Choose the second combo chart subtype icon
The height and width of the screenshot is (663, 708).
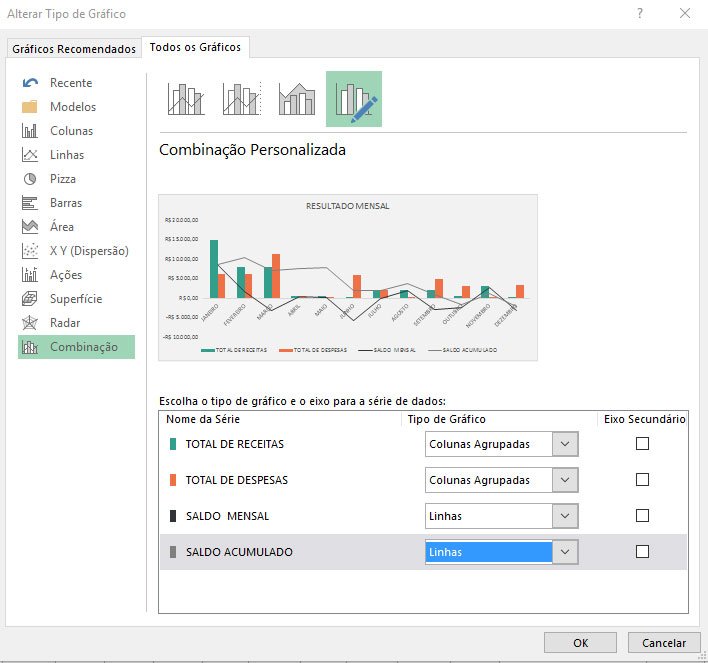(242, 99)
